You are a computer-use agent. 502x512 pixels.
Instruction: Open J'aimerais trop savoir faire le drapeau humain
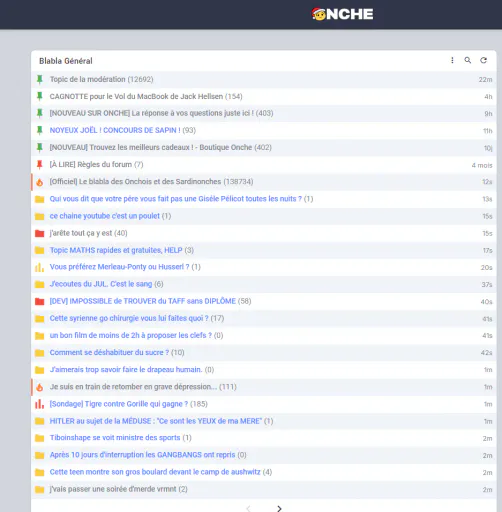(126, 369)
